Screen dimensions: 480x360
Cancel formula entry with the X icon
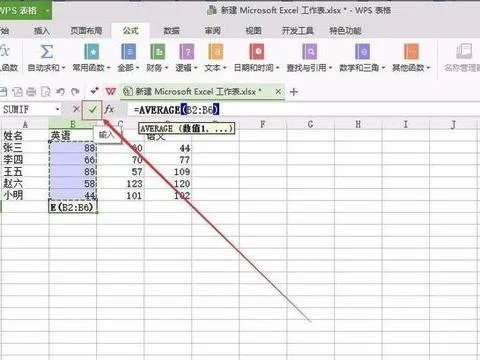tap(76, 109)
